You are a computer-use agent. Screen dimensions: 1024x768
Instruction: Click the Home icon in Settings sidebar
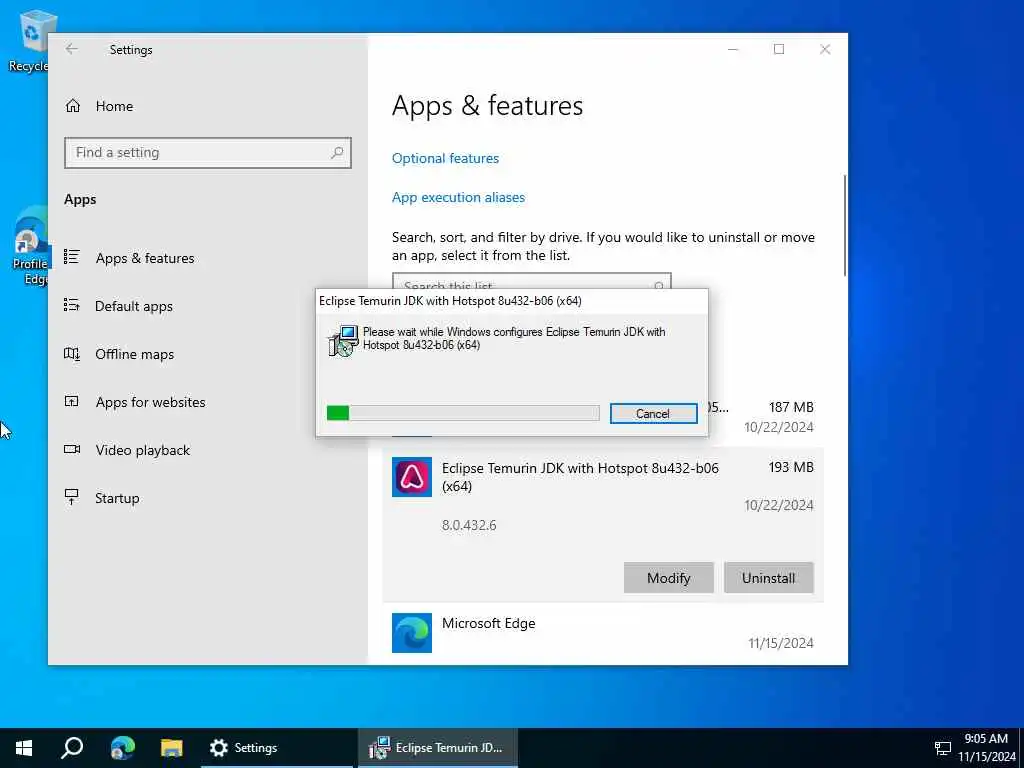pyautogui.click(x=72, y=106)
